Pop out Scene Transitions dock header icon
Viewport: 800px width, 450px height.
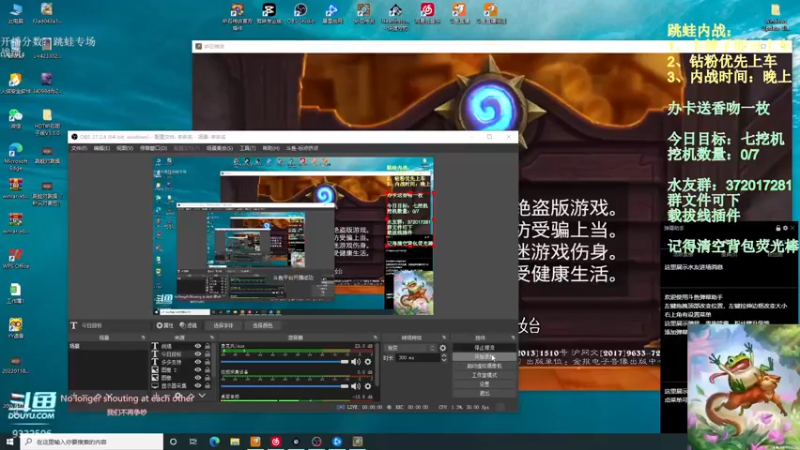tap(444, 338)
